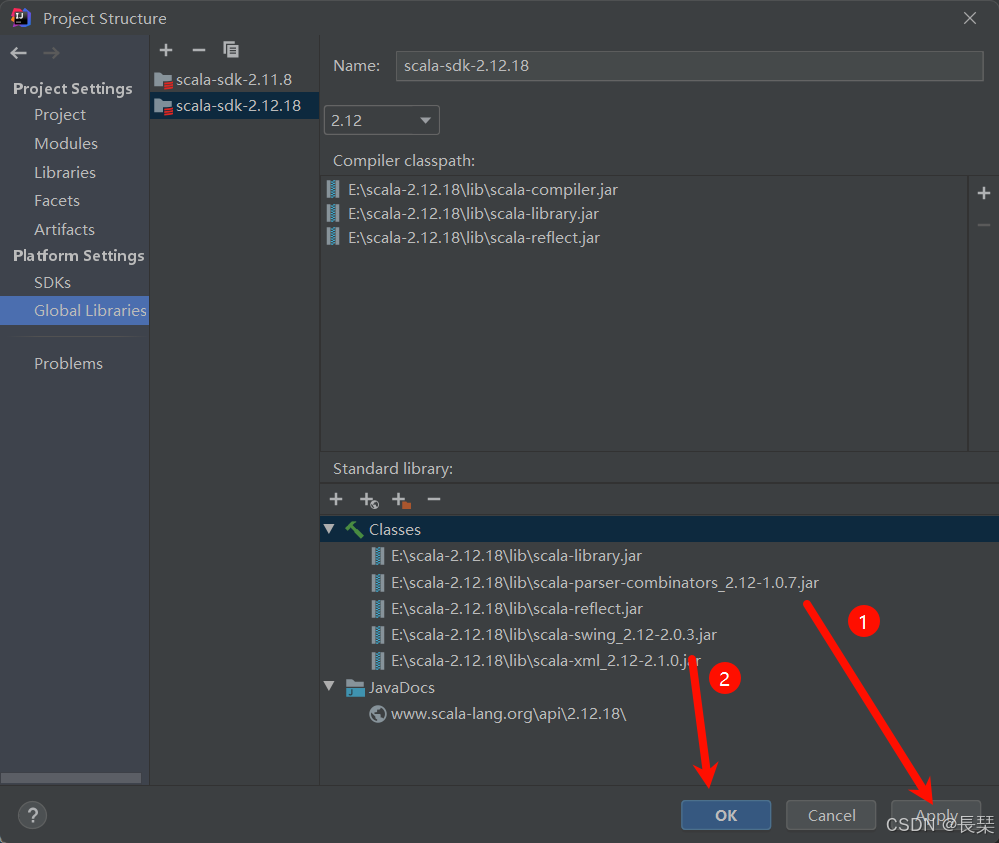Switch to the Libraries section
This screenshot has width=999, height=843.
click(x=64, y=172)
